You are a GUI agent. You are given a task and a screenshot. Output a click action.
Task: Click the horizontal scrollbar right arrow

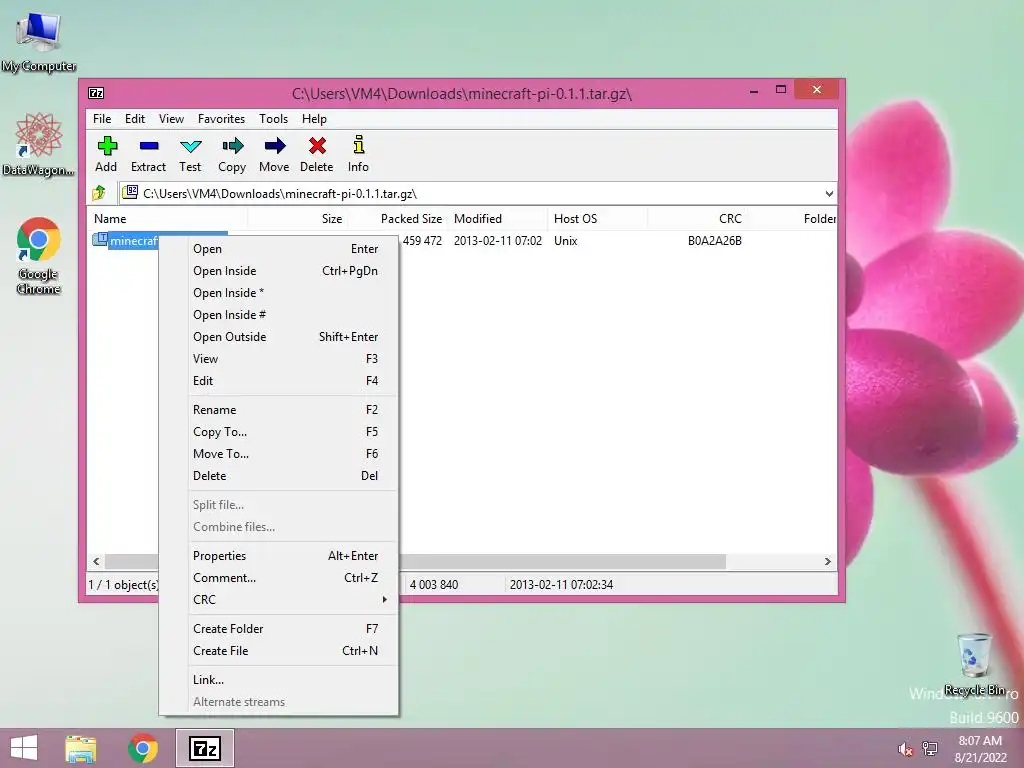[x=827, y=562]
